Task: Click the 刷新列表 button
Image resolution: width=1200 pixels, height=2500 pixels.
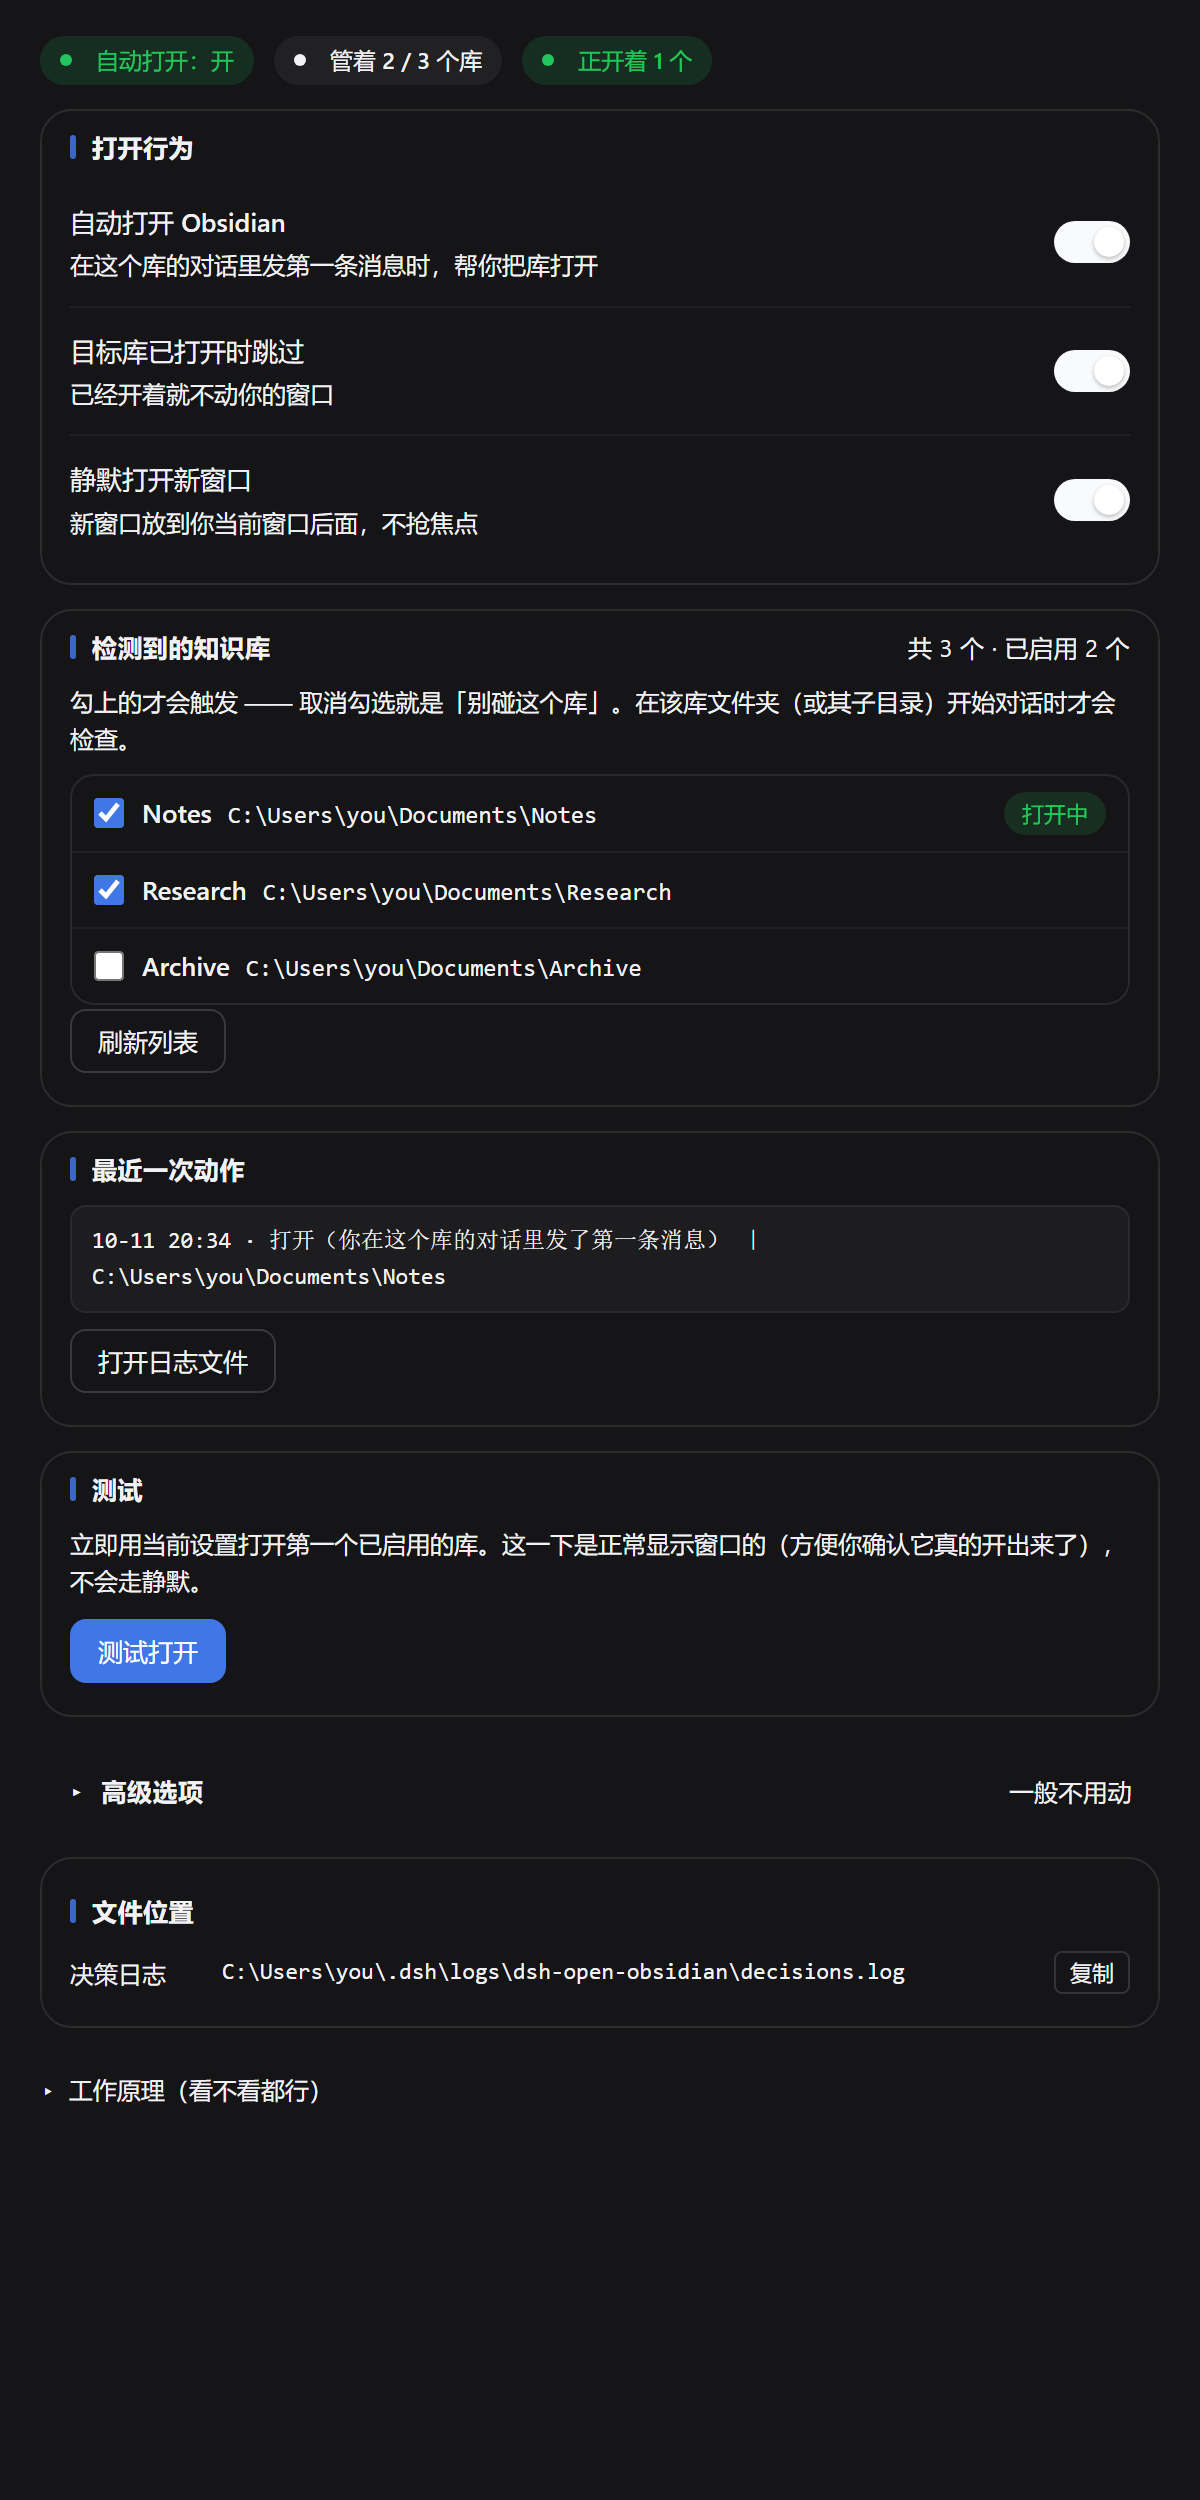Action: [x=148, y=1041]
